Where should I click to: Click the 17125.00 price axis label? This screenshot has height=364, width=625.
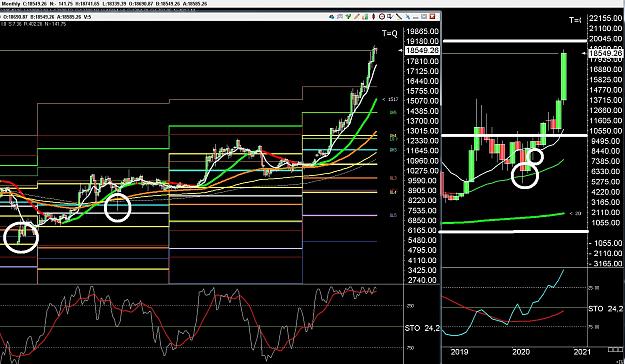[423, 71]
